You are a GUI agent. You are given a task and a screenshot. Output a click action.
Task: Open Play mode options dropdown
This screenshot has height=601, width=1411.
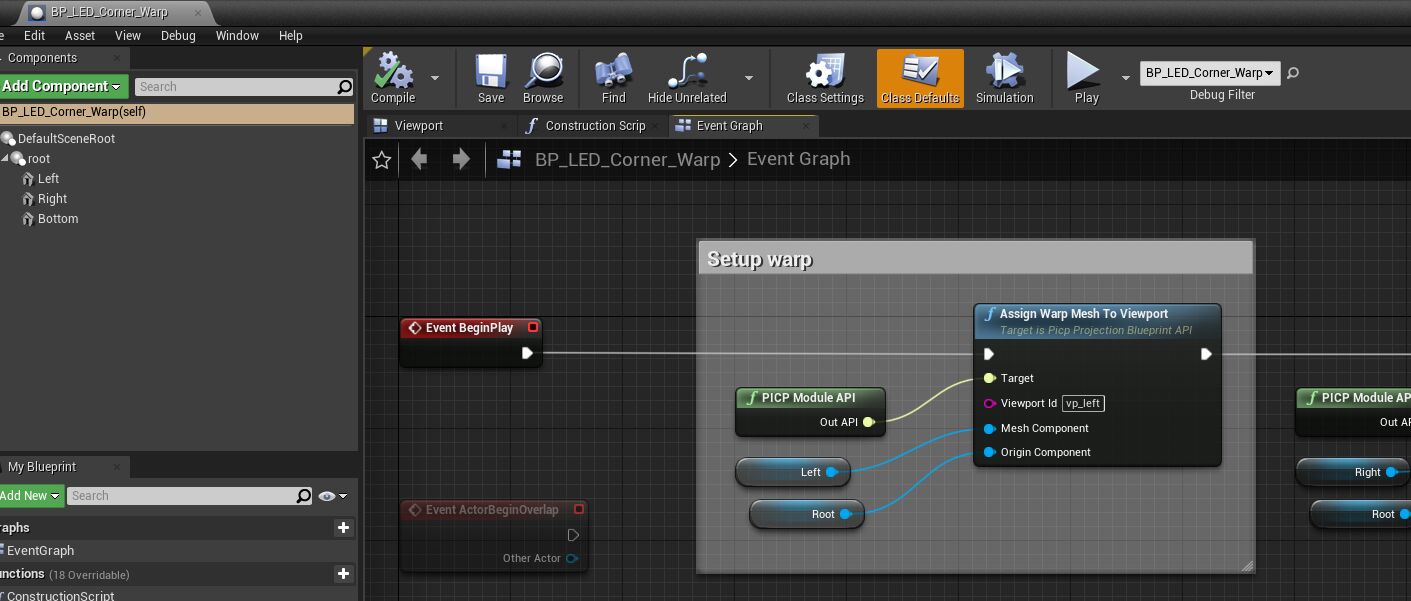click(1126, 77)
